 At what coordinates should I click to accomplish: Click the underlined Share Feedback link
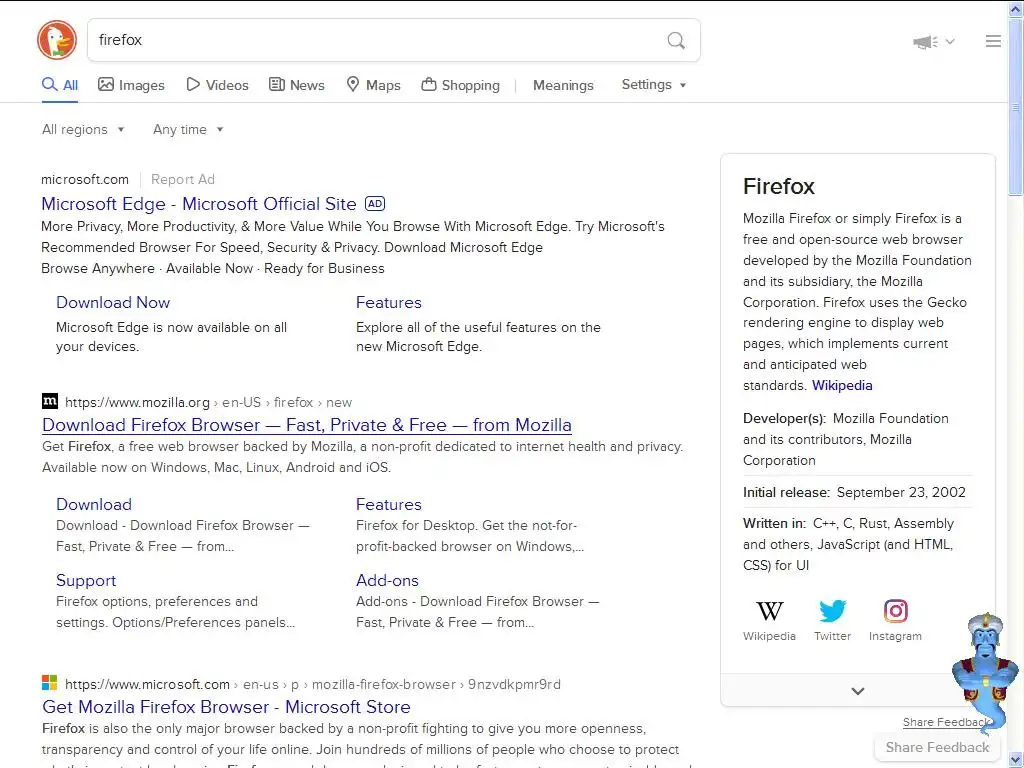(x=946, y=722)
